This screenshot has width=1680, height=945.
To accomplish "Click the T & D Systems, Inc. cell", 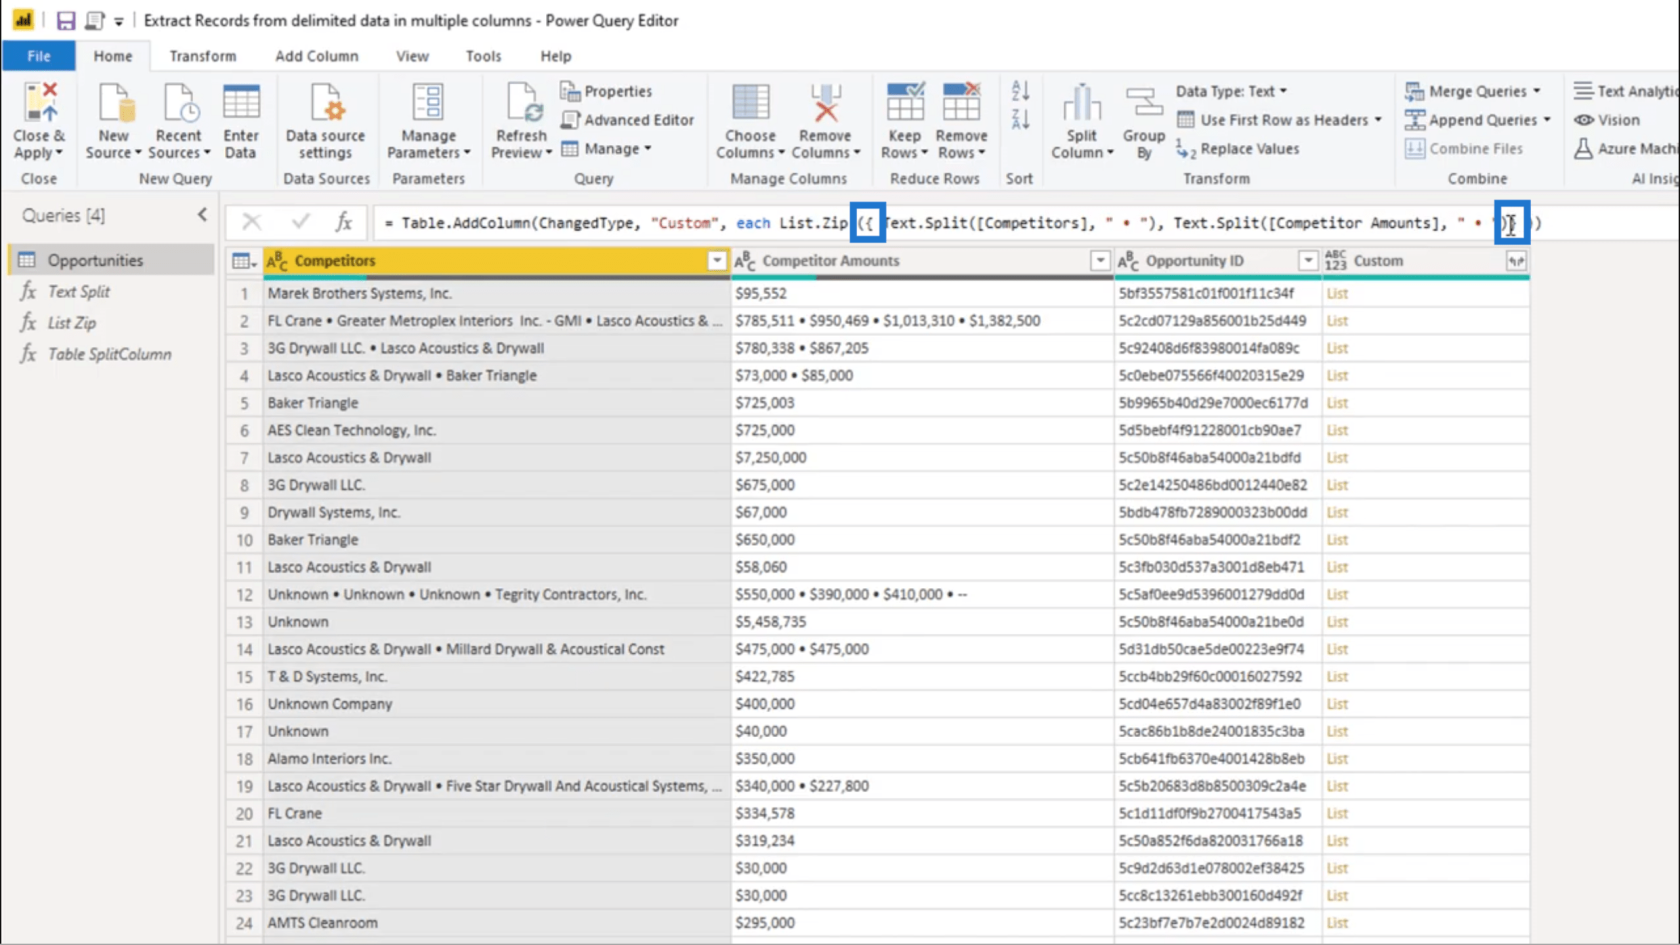I will [497, 677].
